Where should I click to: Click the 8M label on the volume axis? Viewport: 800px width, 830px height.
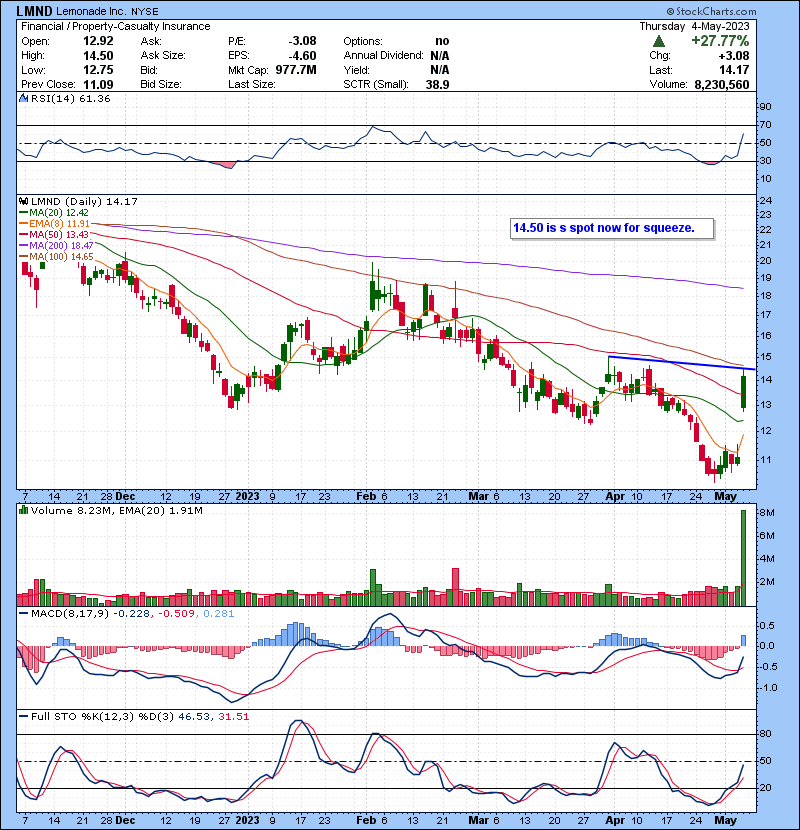(x=767, y=512)
